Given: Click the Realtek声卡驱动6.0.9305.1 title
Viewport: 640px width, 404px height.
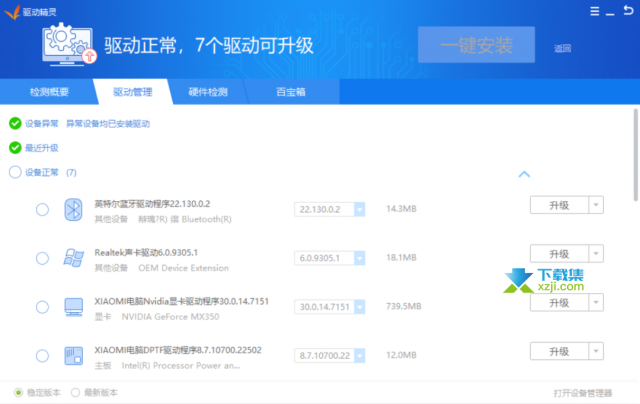Looking at the screenshot, I should click(x=146, y=253).
